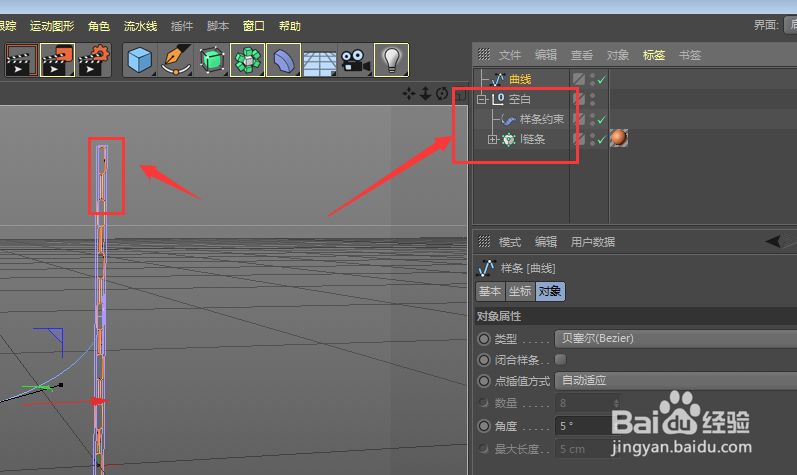Open Render Settings clapperboard with gear
The image size is (797, 475).
(94, 60)
